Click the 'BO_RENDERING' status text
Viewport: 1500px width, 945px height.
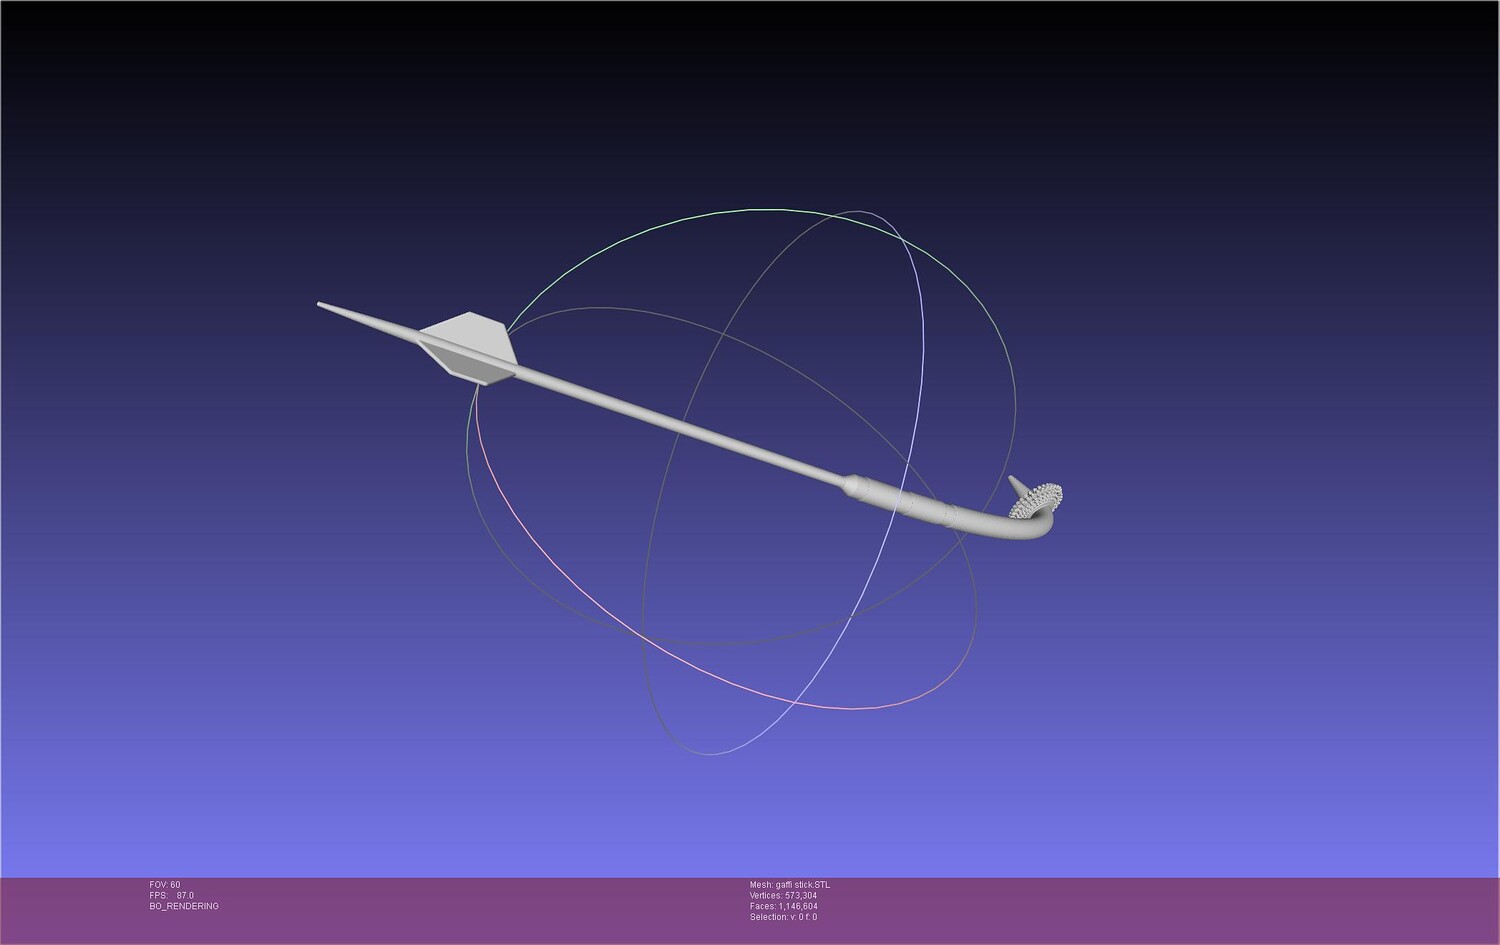184,906
